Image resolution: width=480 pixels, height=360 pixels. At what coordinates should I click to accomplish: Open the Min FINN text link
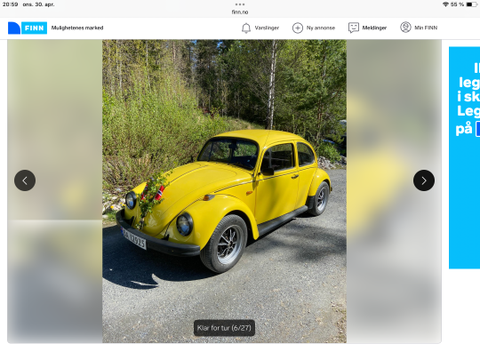point(426,28)
